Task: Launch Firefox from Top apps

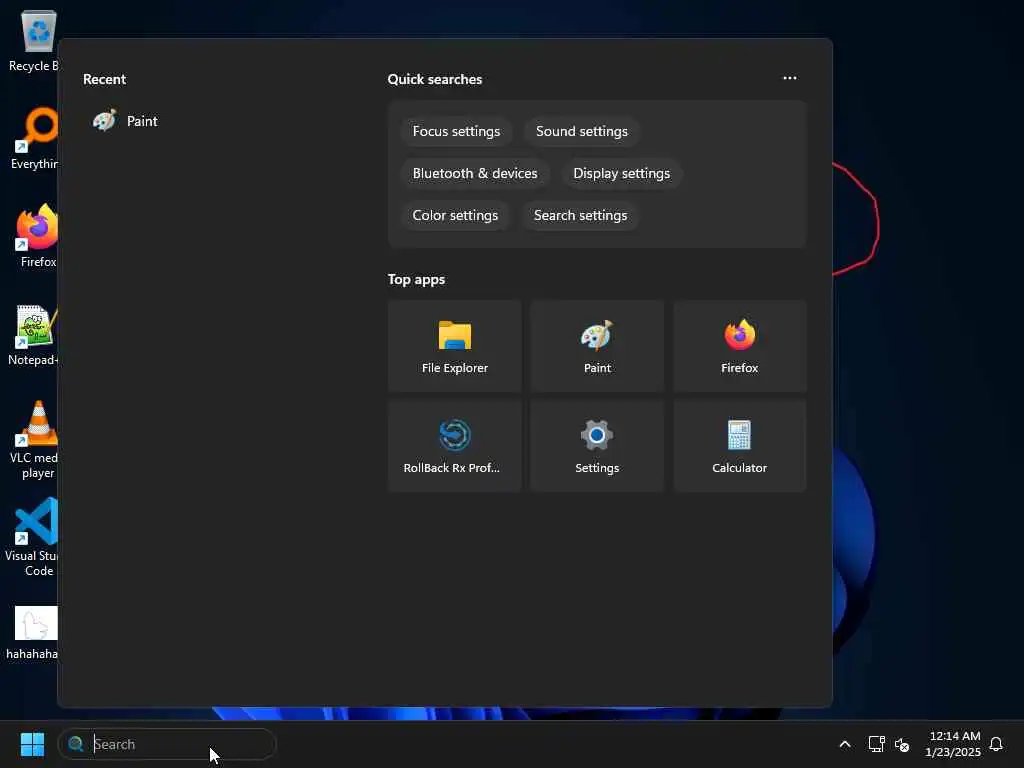Action: click(739, 346)
